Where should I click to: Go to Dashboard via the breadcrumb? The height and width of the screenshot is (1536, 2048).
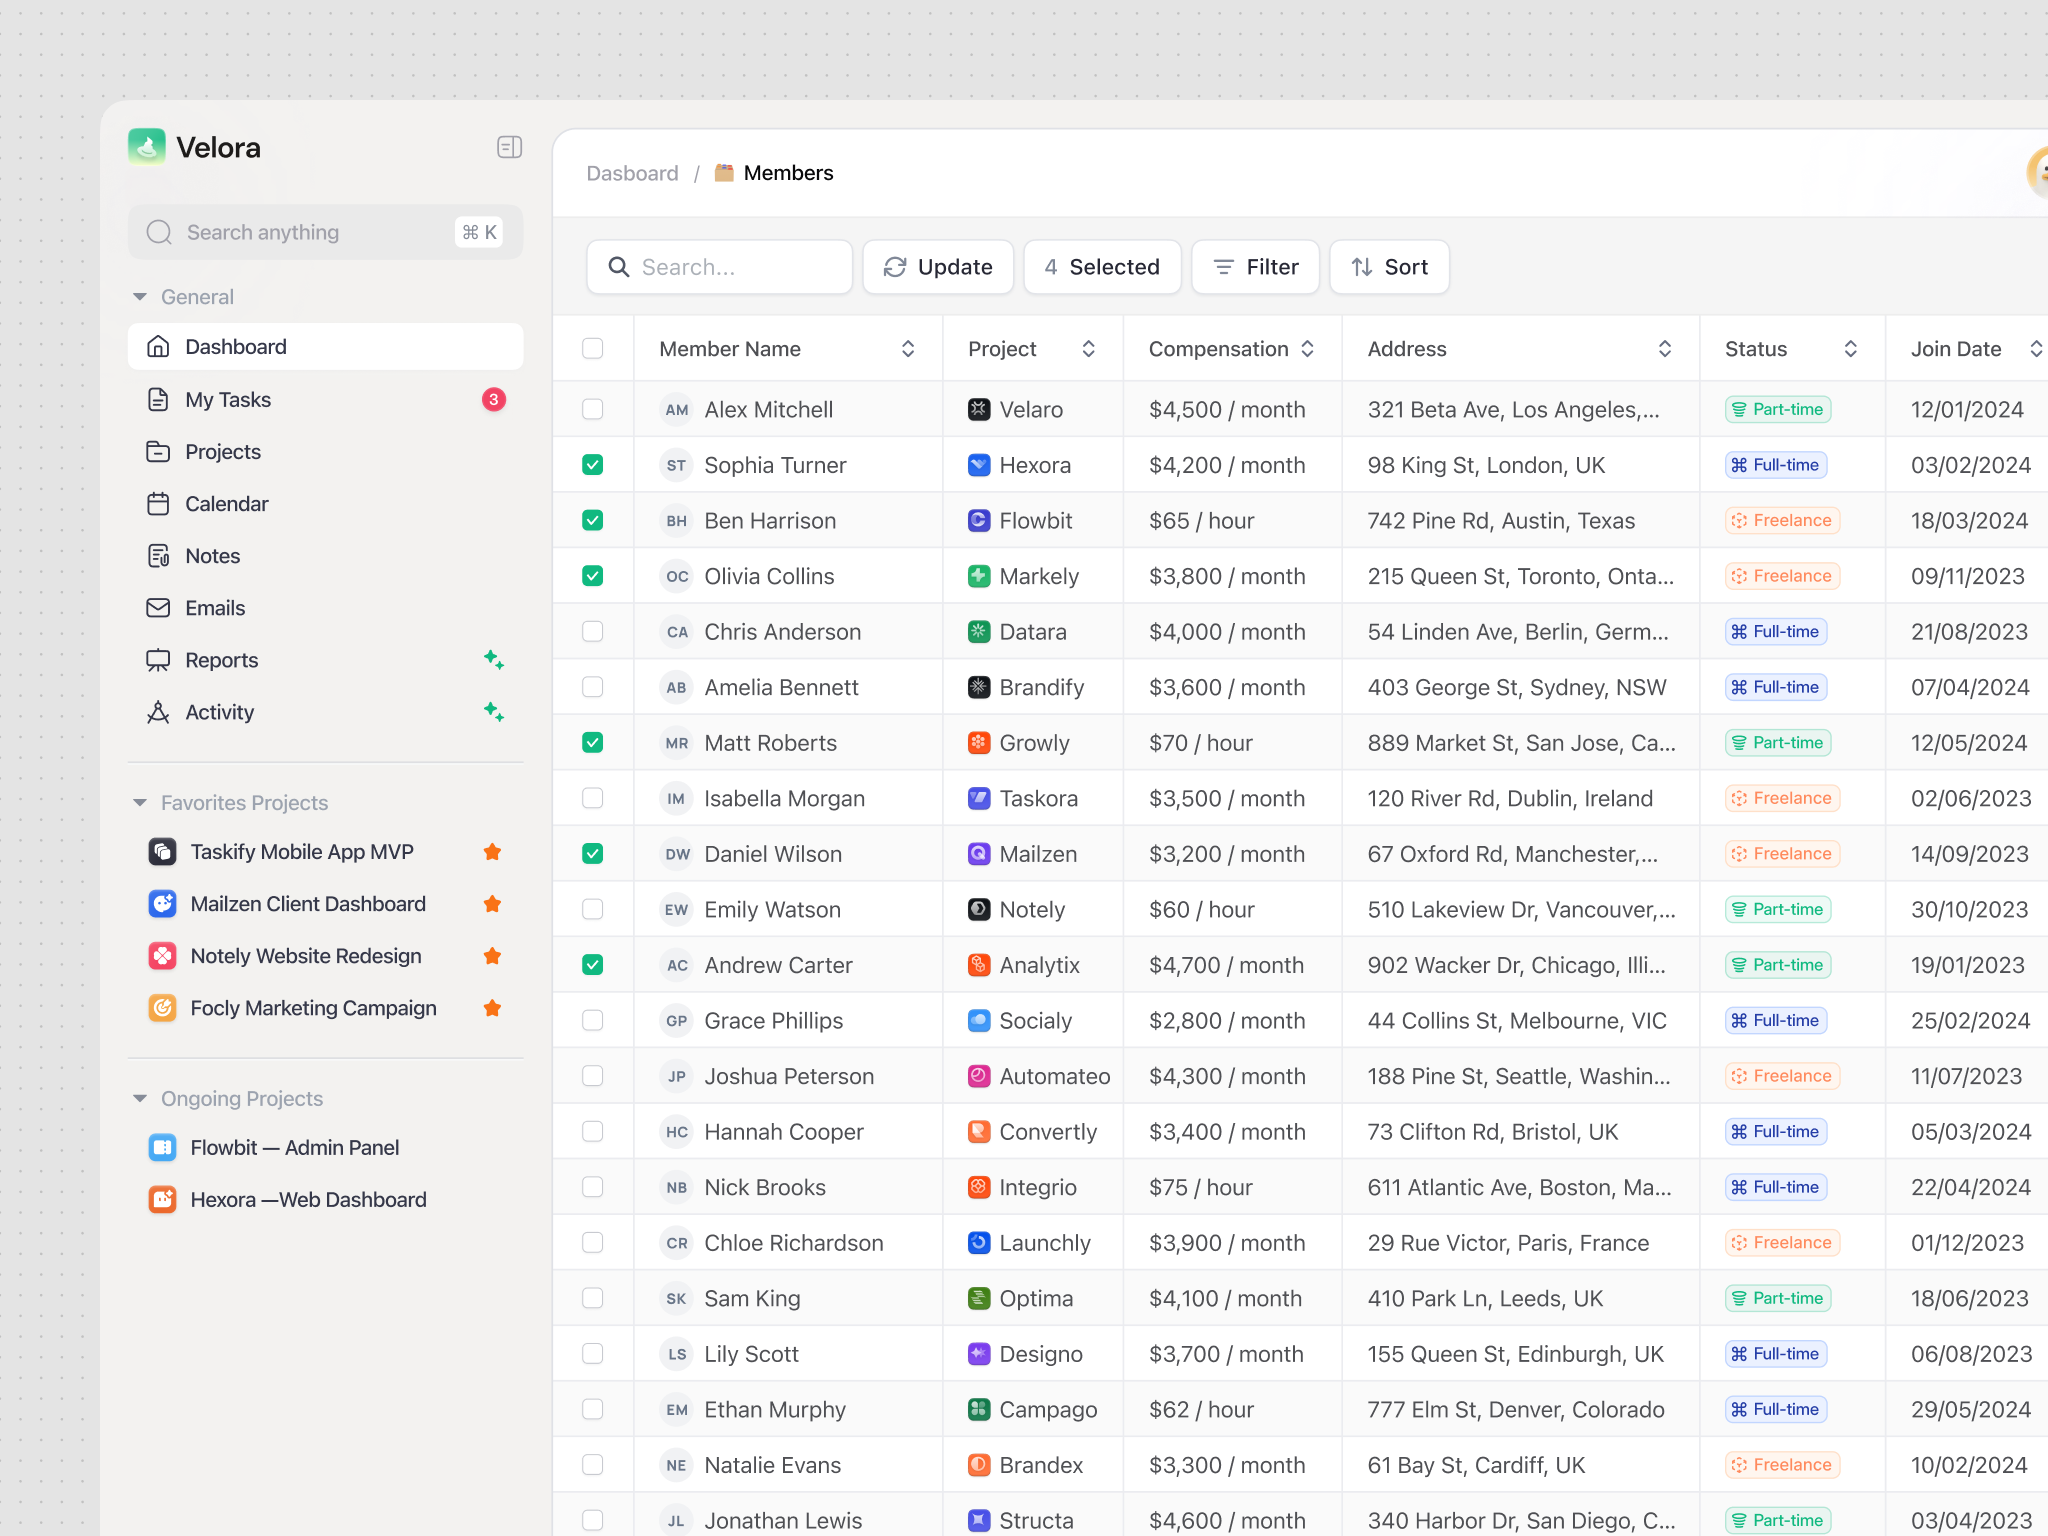(632, 172)
